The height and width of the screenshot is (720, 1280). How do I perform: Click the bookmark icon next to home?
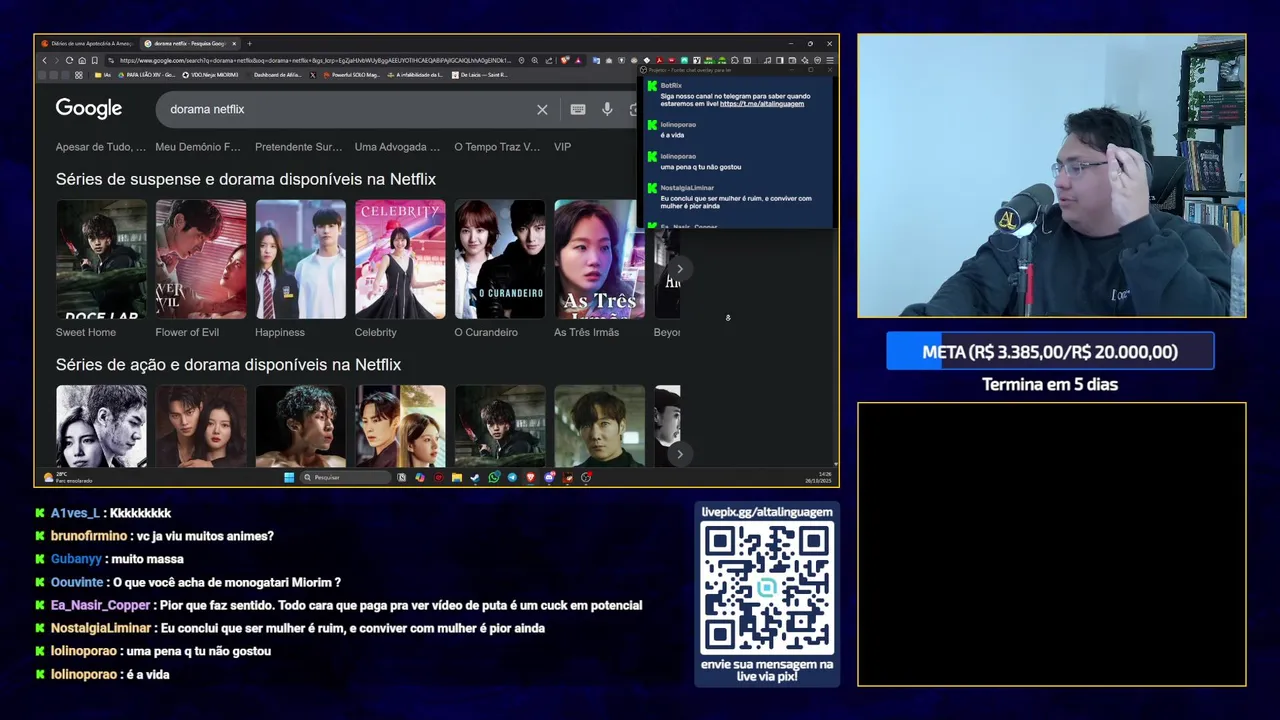click(95, 60)
